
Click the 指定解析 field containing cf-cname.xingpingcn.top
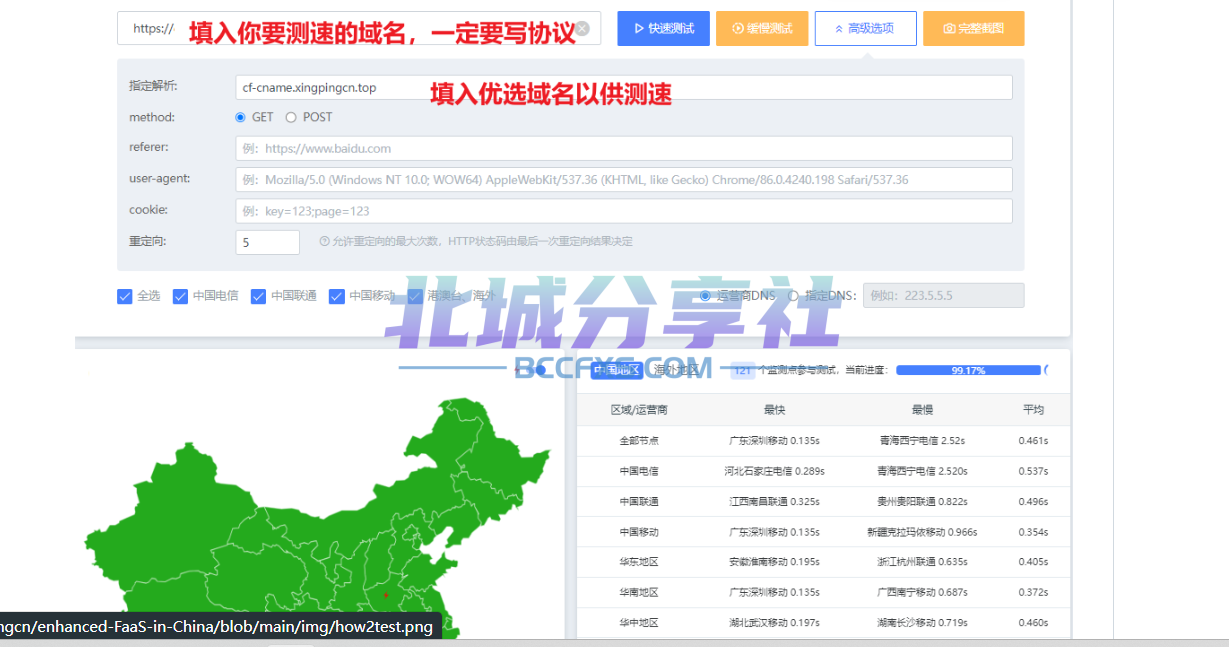pyautogui.click(x=624, y=87)
